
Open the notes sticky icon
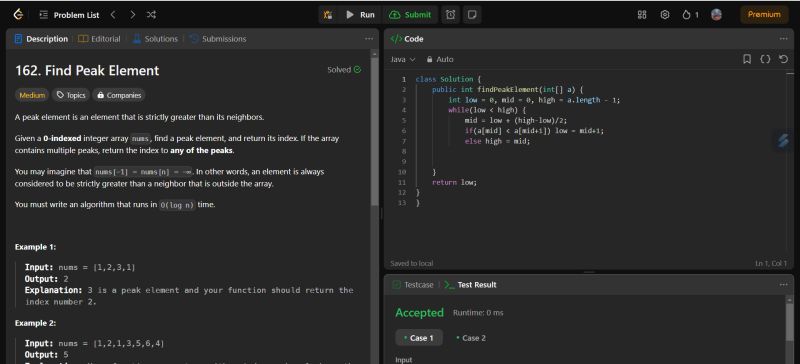coord(472,15)
